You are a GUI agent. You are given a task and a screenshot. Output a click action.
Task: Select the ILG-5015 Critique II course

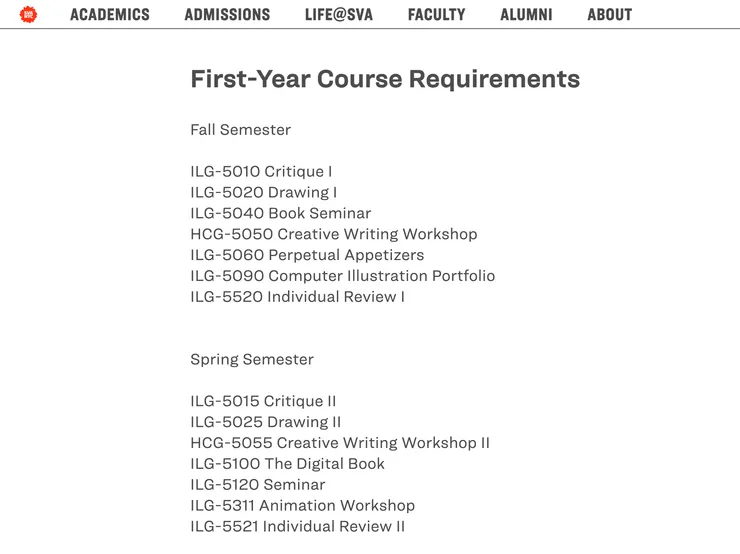click(263, 402)
